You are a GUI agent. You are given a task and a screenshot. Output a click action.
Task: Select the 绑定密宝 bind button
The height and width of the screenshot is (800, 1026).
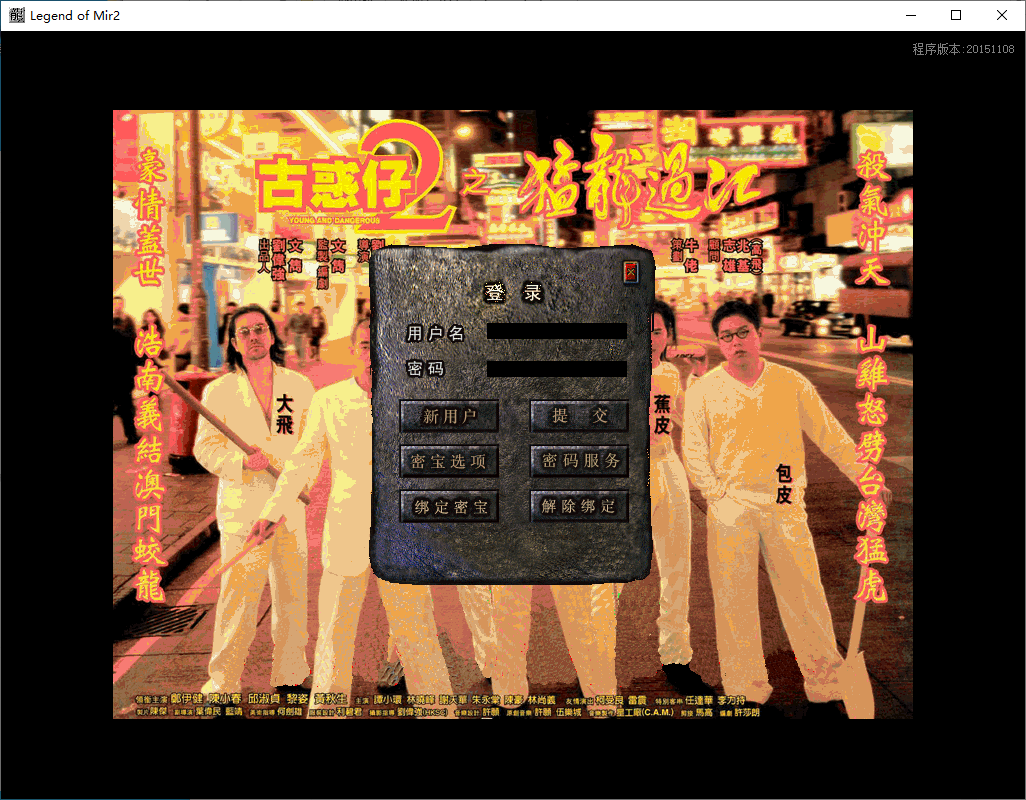click(x=449, y=506)
